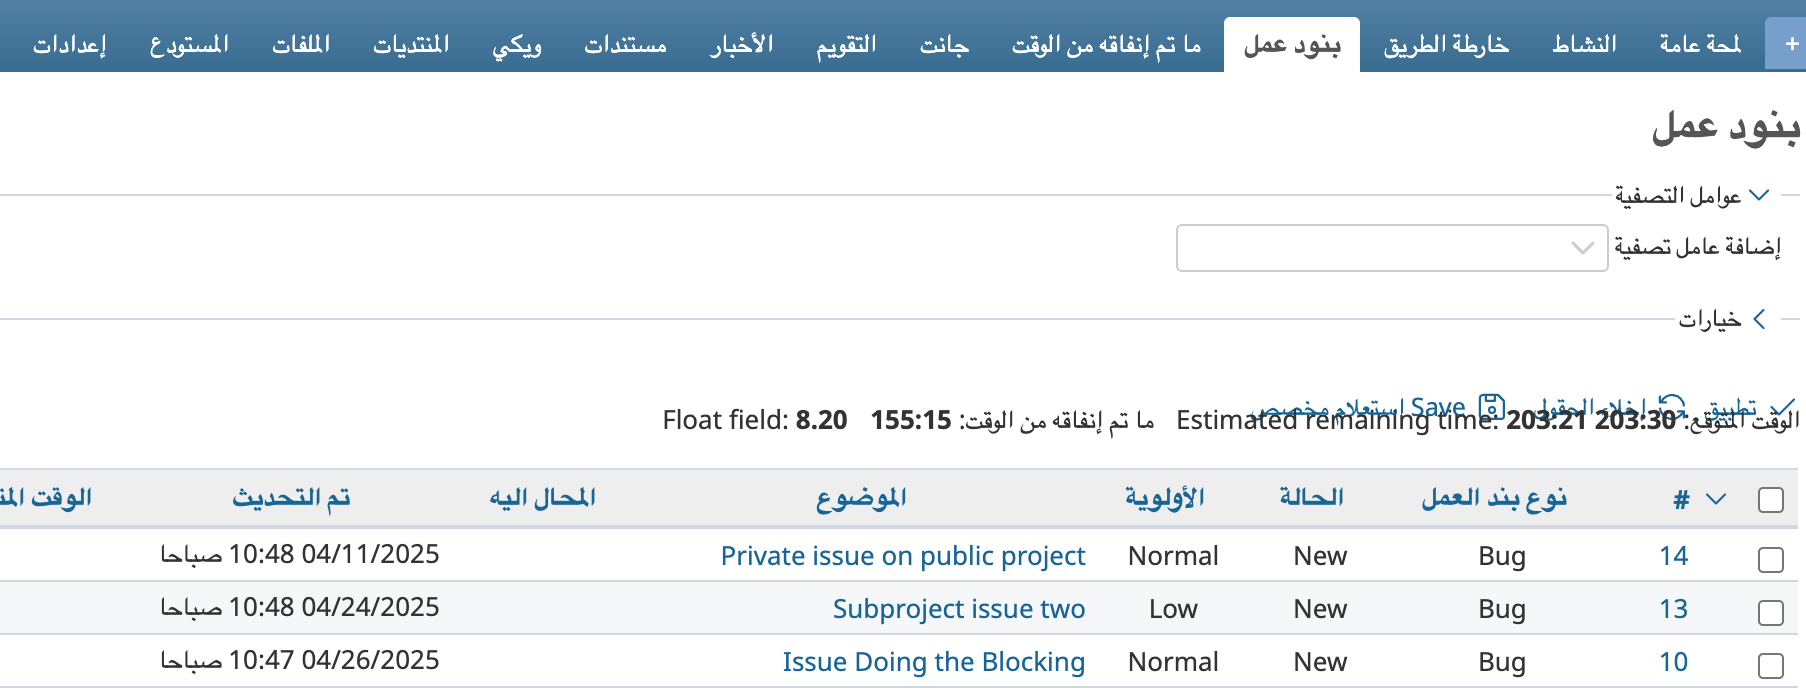This screenshot has height=688, width=1806.
Task: Open the Gantt tab
Action: pyautogui.click(x=943, y=45)
